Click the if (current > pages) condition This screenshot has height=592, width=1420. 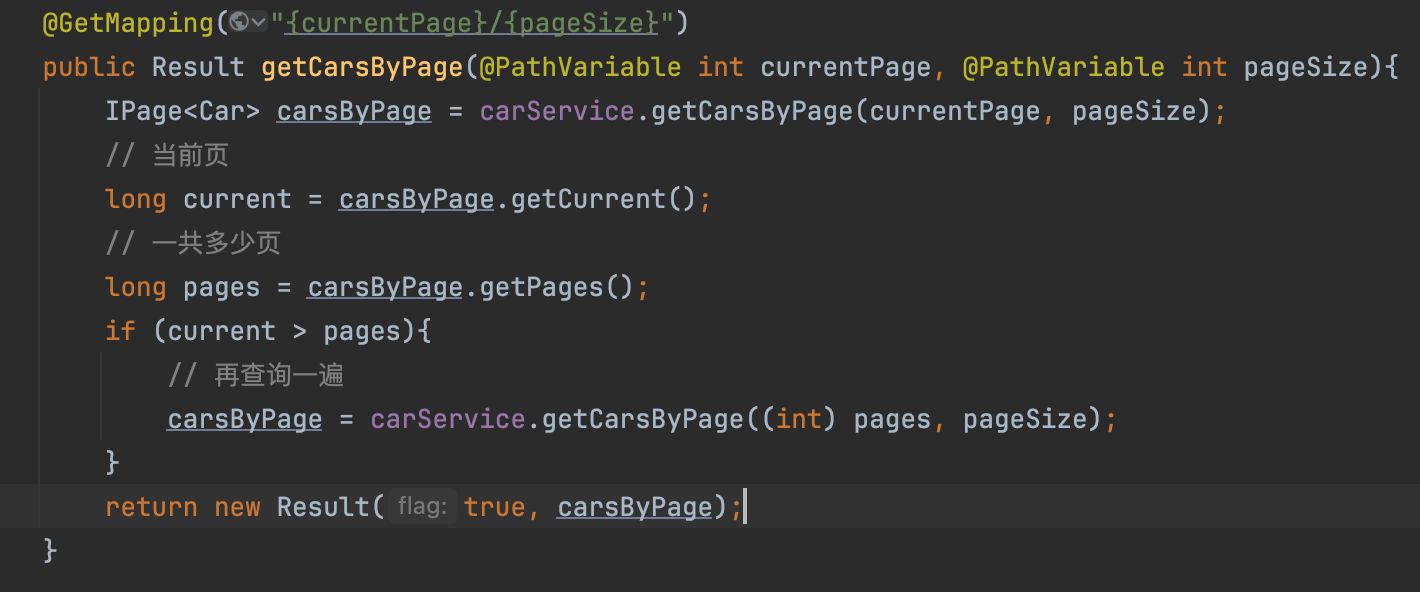coord(268,331)
